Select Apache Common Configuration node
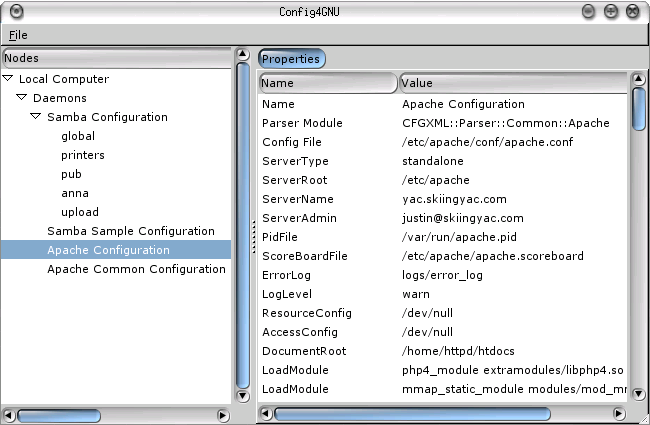This screenshot has height=425, width=650. click(136, 269)
